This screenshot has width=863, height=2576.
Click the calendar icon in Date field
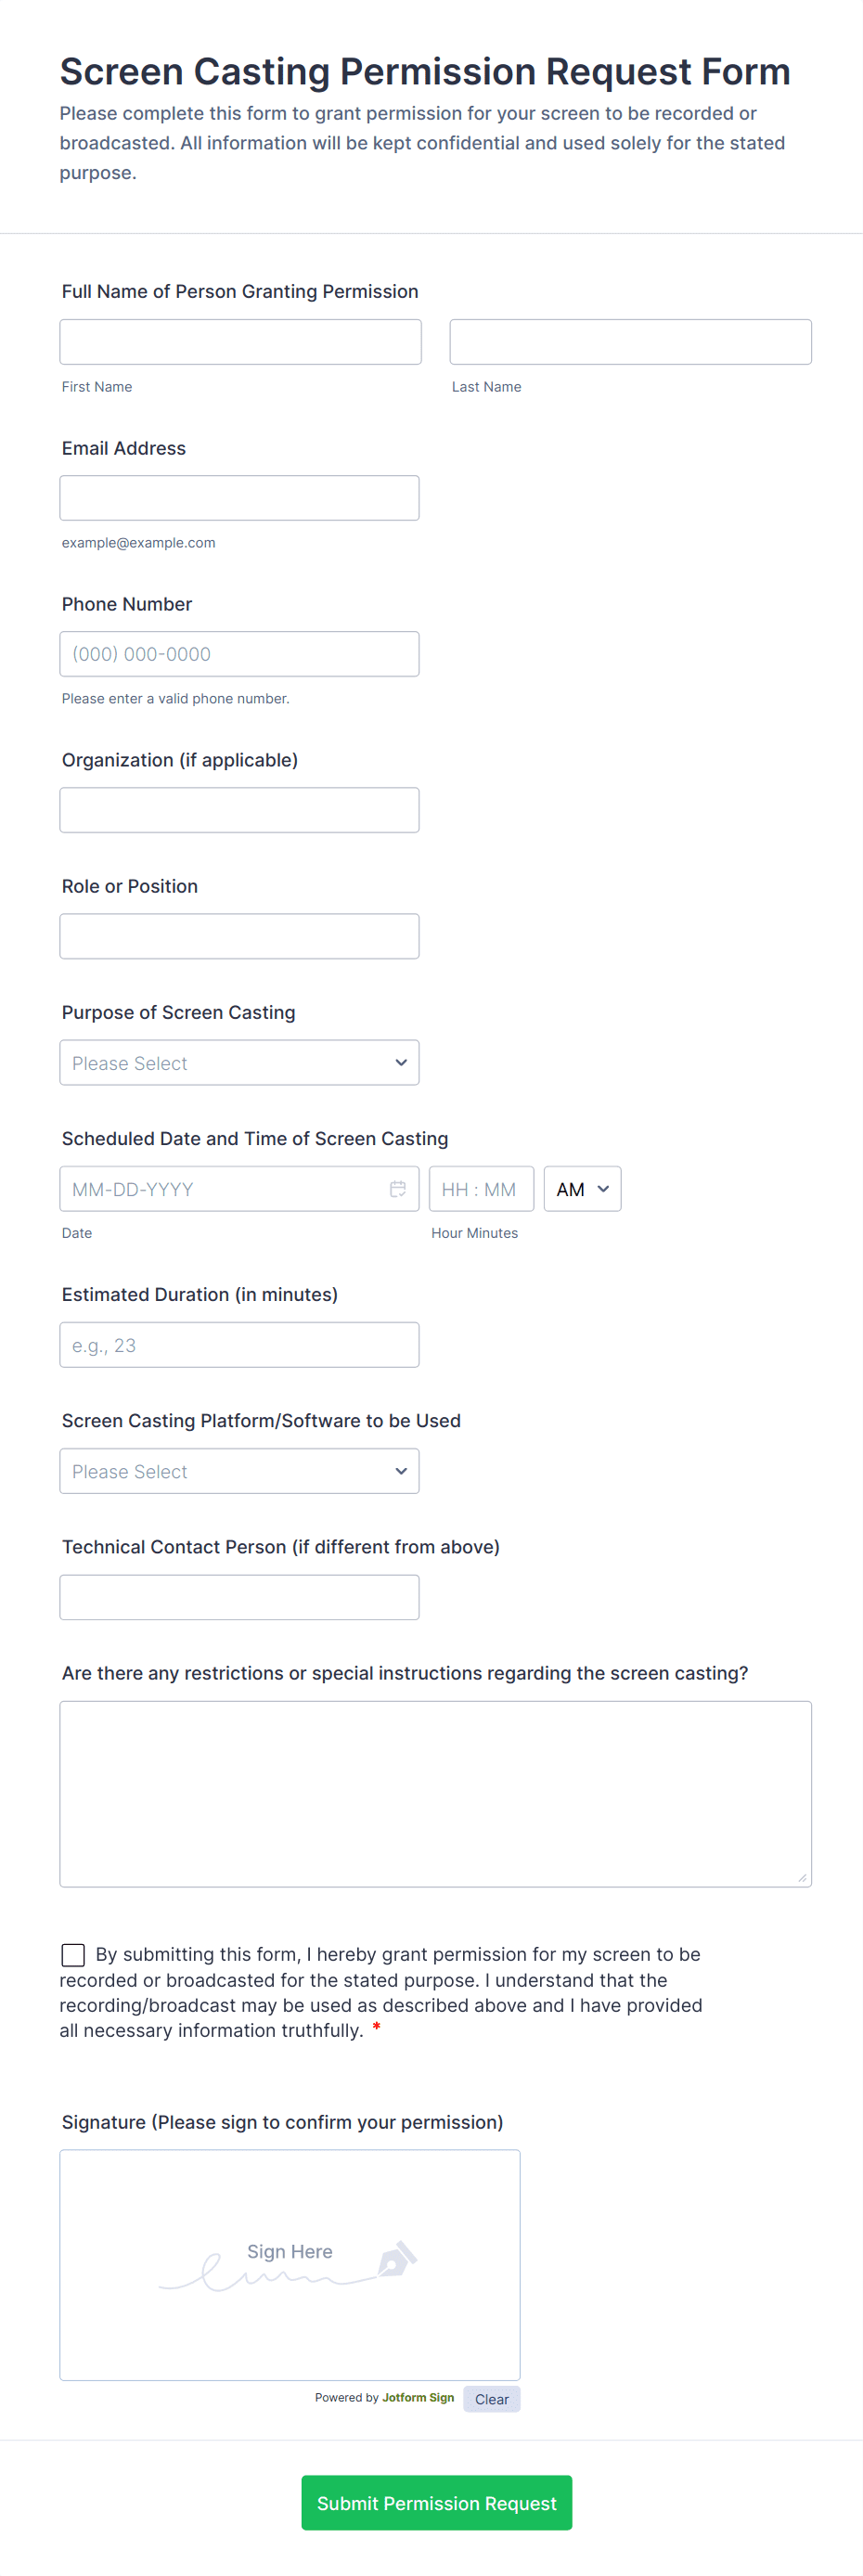point(397,1188)
